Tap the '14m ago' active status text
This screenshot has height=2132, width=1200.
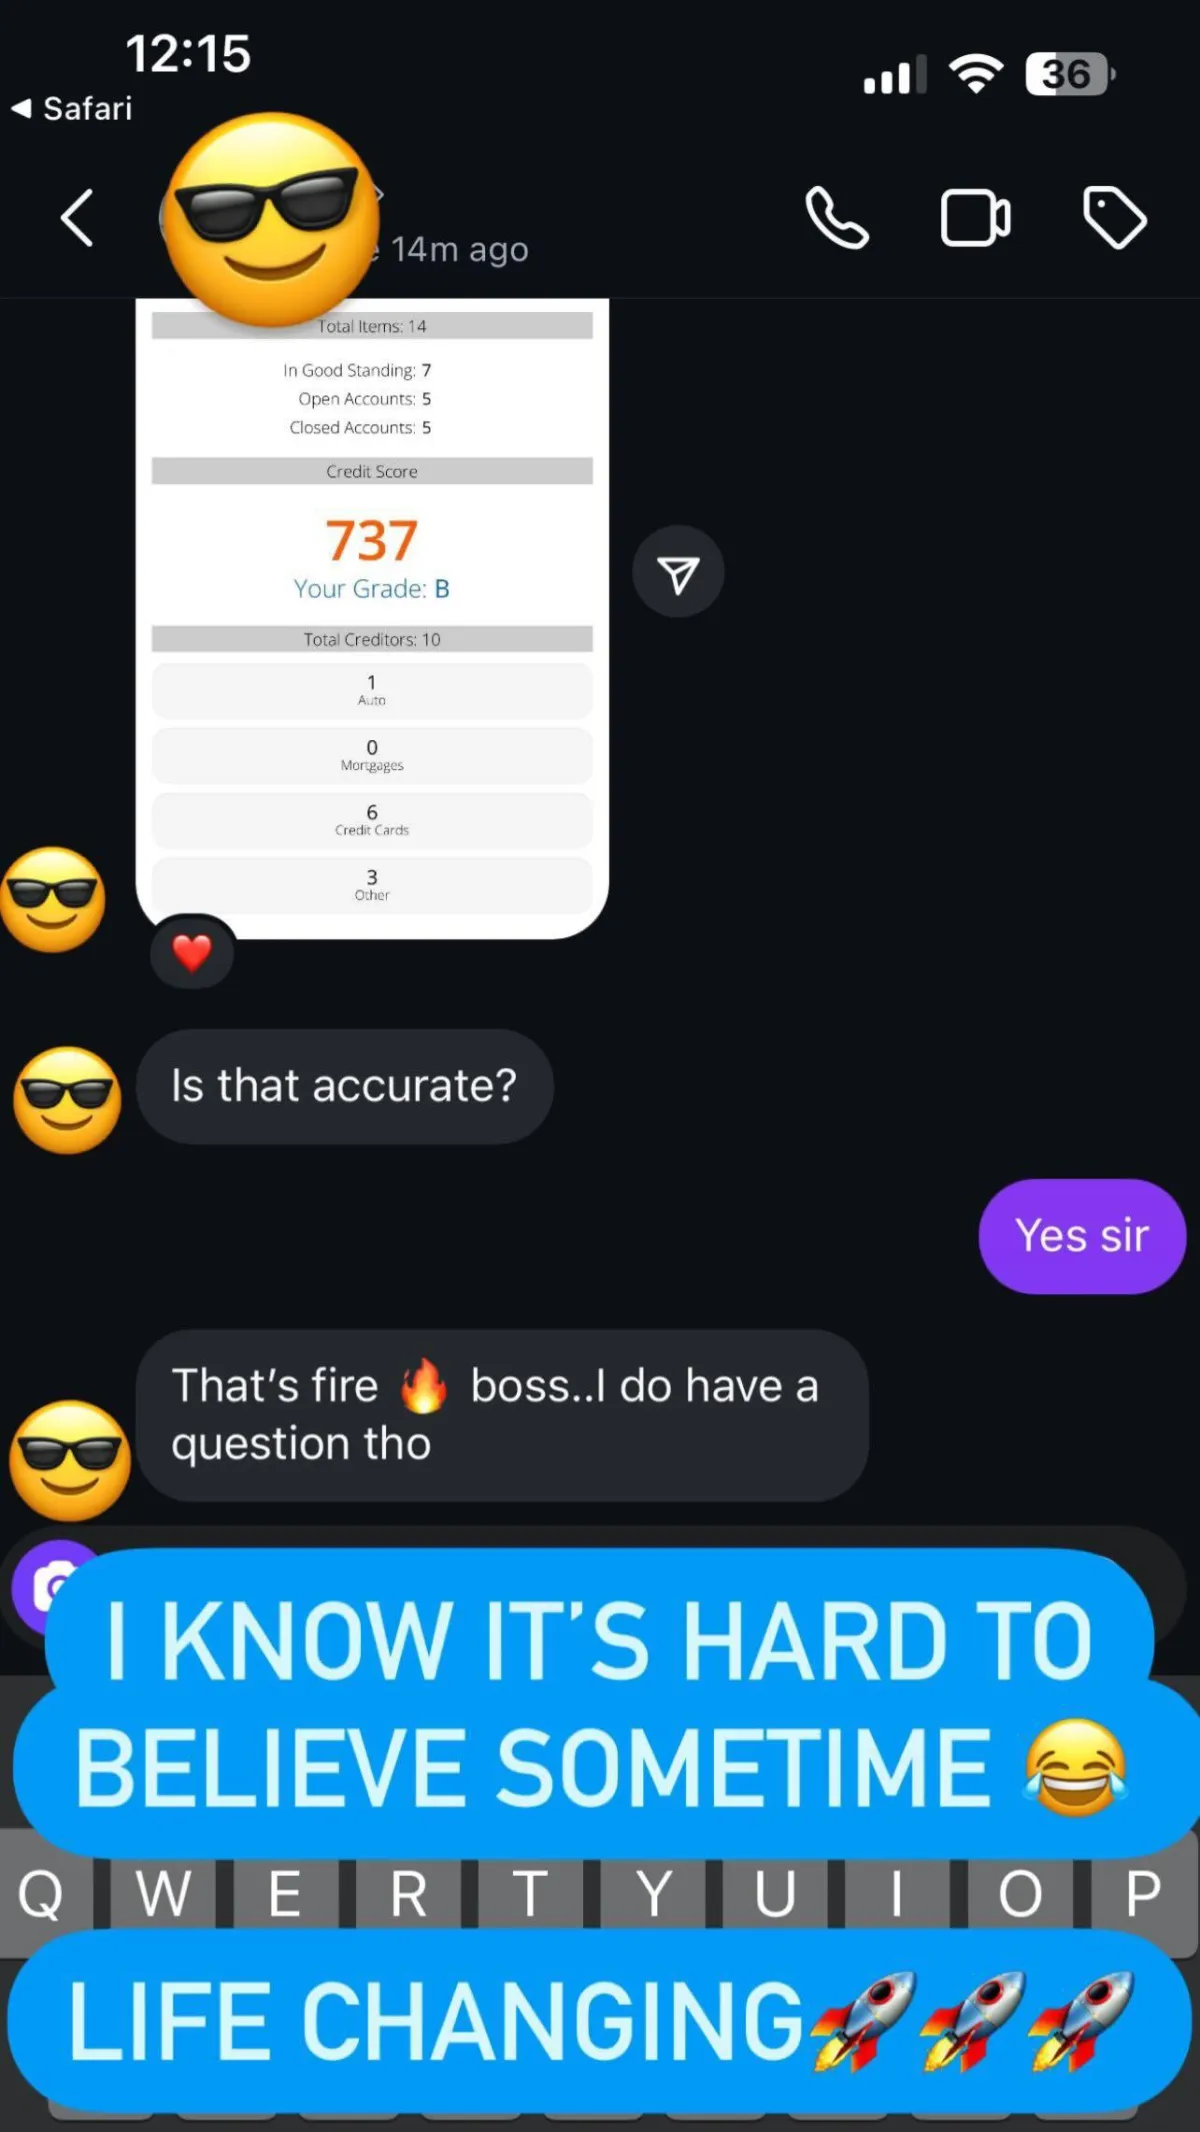[460, 250]
